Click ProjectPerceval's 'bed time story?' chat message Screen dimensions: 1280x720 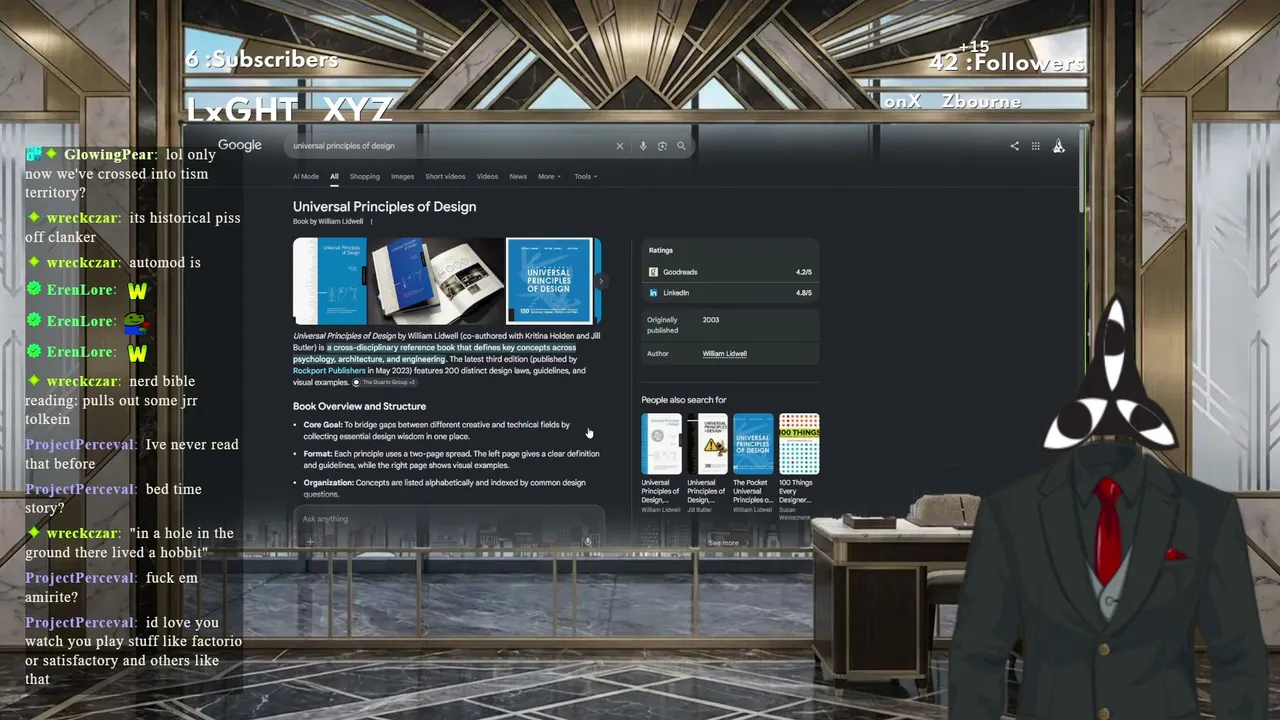(x=113, y=499)
